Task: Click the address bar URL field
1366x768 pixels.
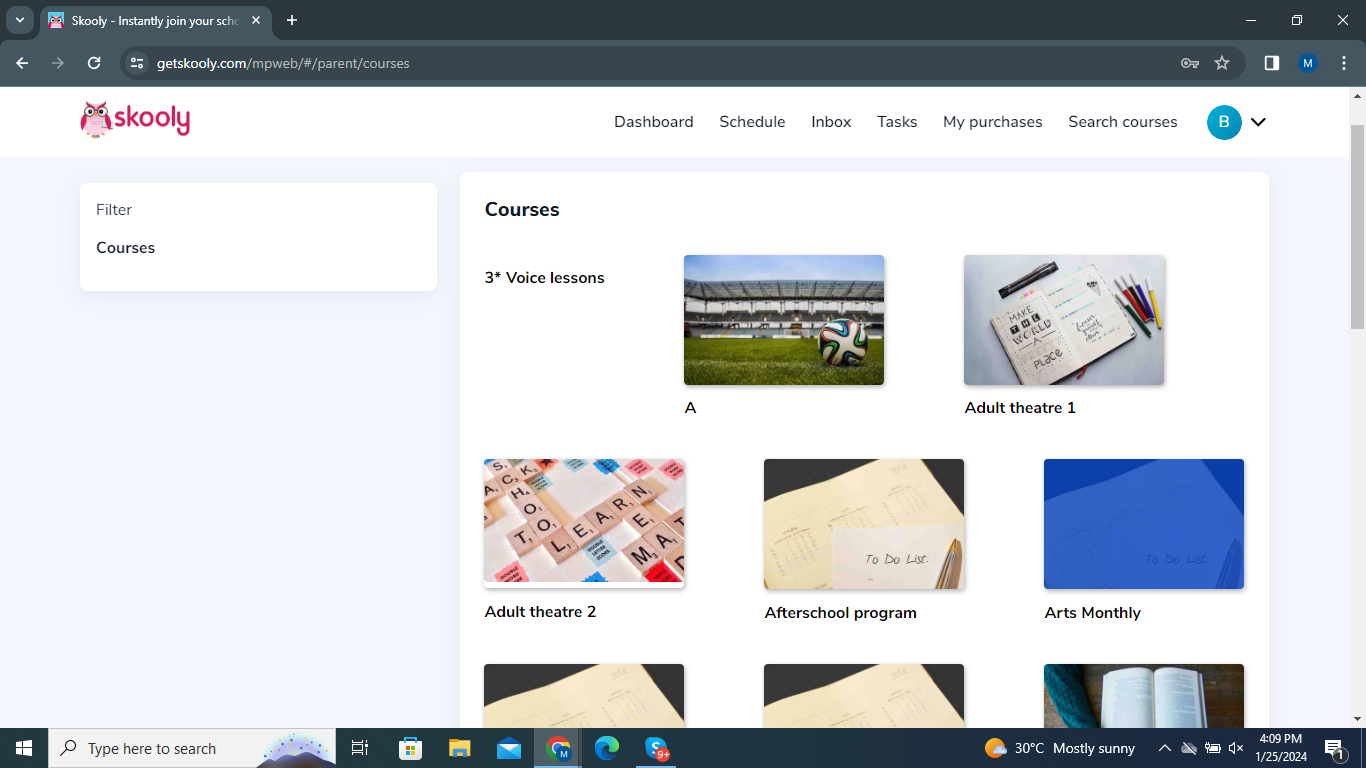Action: (660, 63)
